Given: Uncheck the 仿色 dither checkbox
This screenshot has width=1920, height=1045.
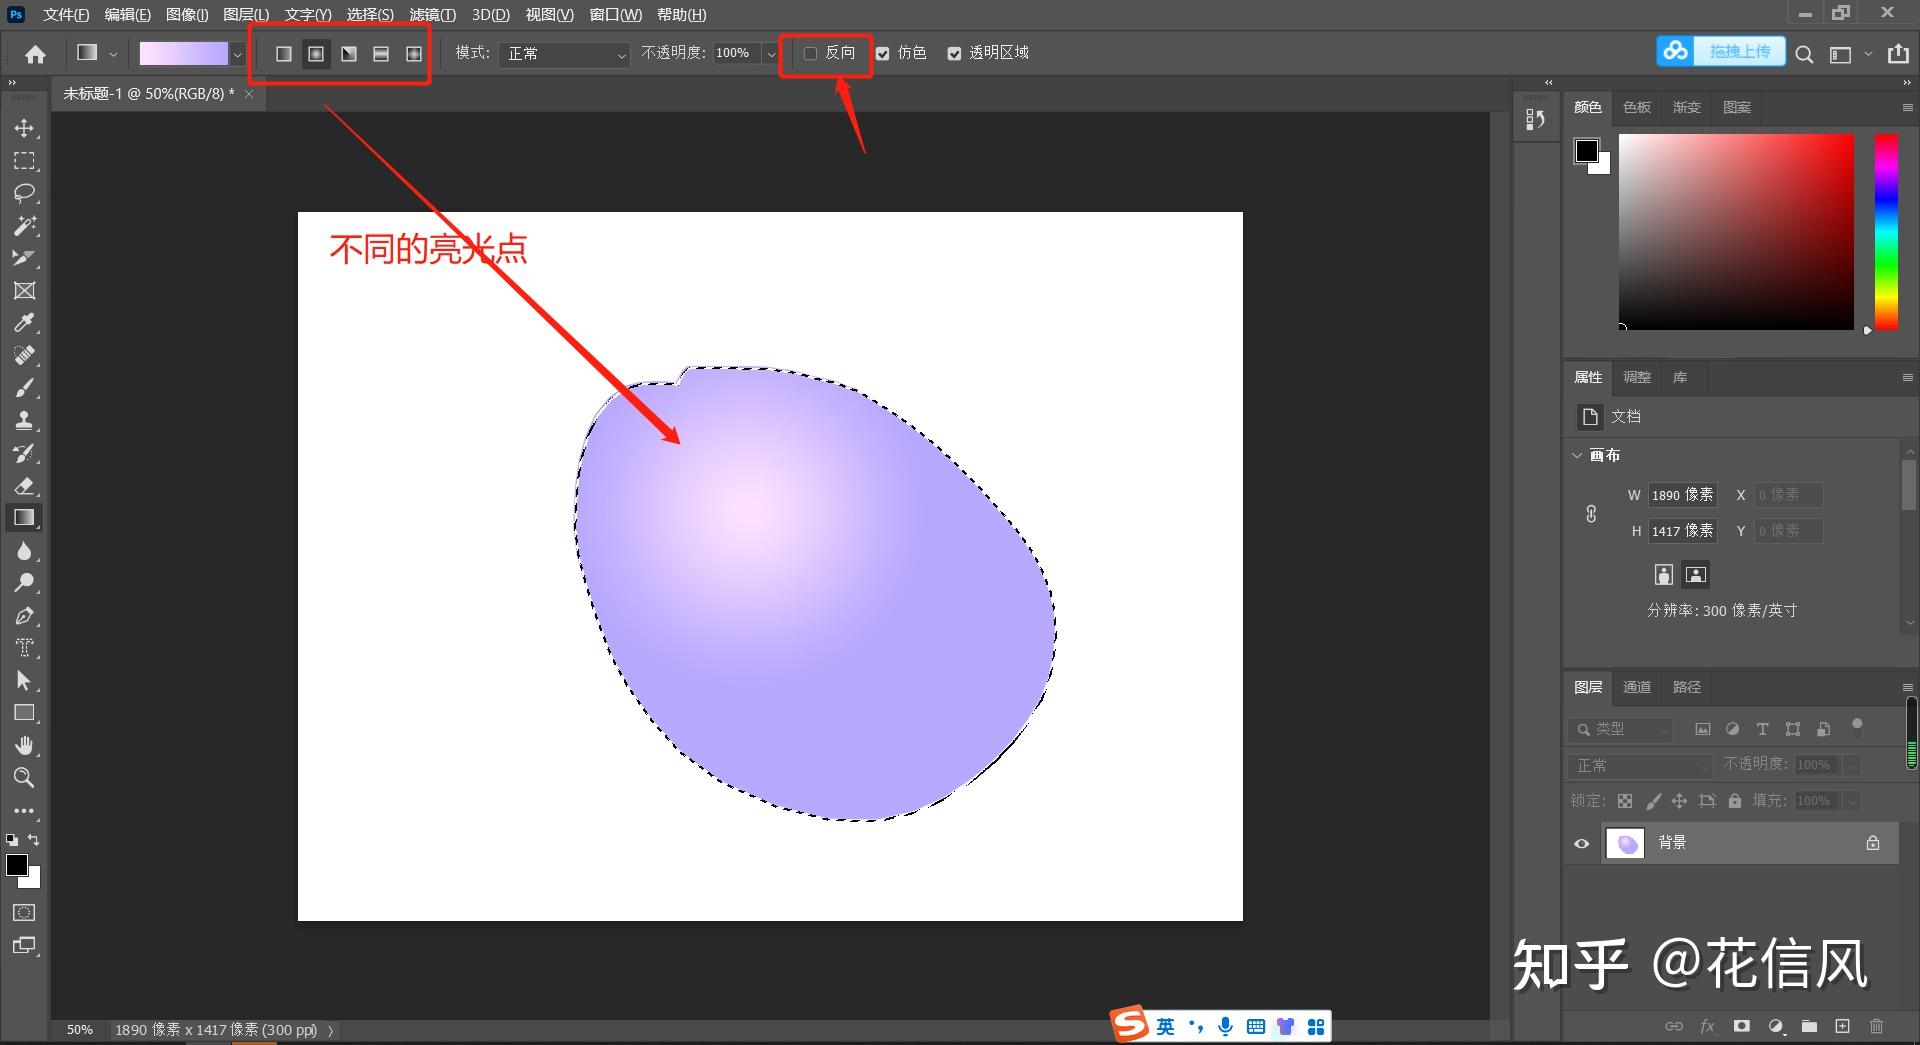Looking at the screenshot, I should 883,54.
